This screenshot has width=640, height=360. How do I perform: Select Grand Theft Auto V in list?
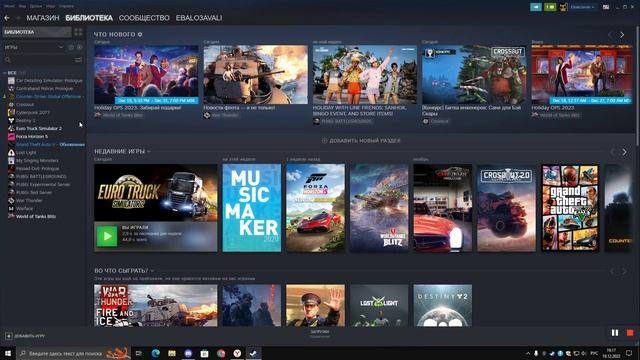(x=46, y=144)
